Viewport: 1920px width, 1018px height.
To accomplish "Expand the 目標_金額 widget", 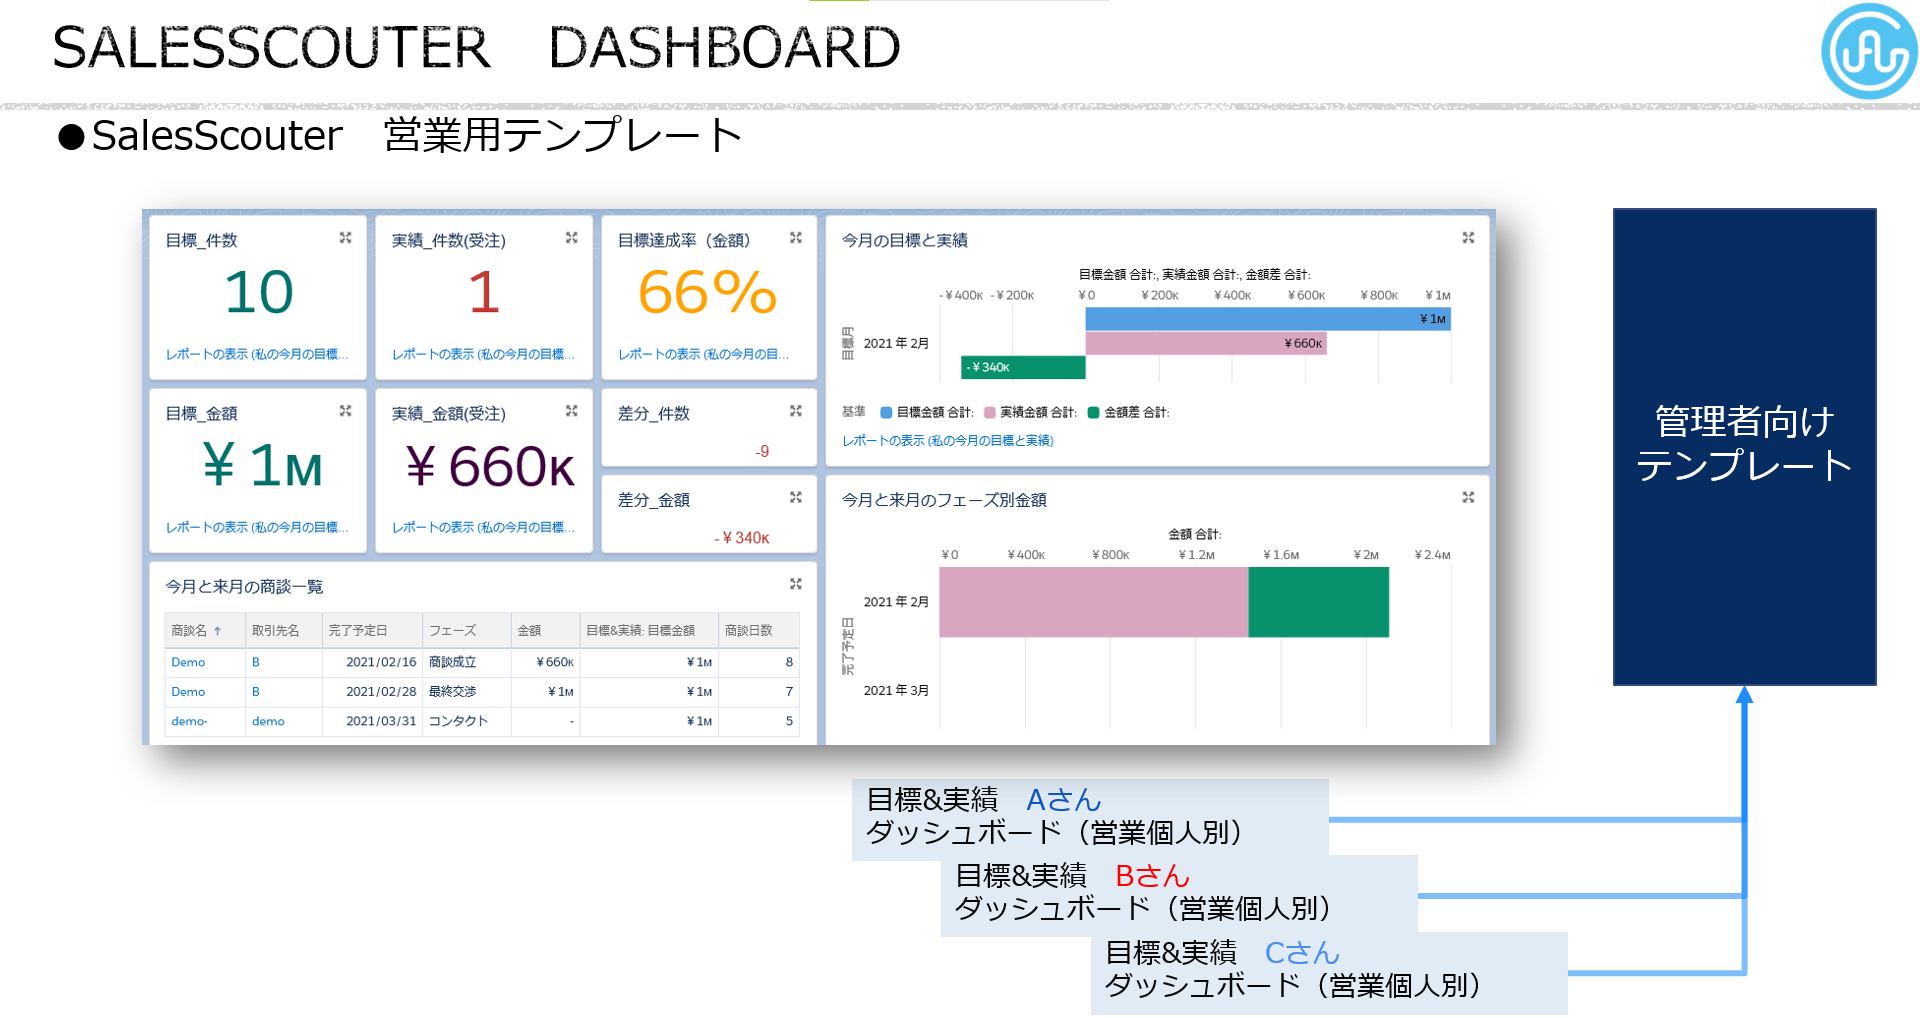I will 345,411.
